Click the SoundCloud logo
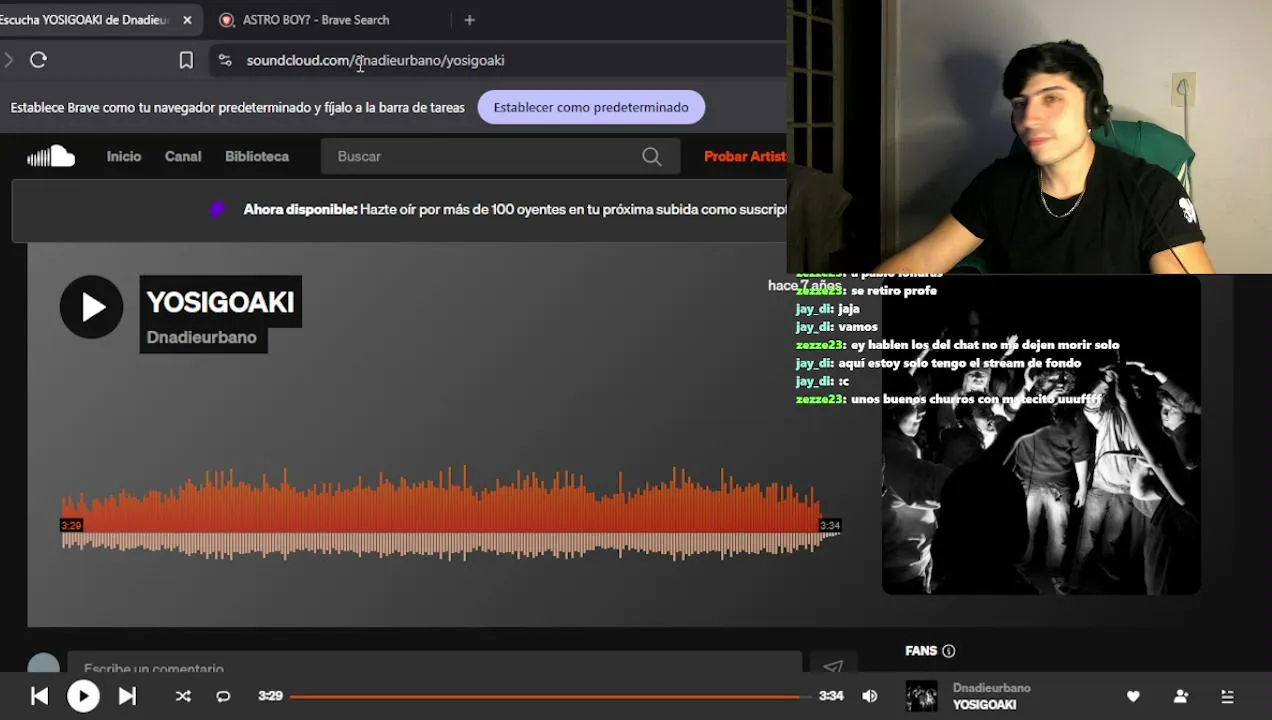Viewport: 1272px width, 720px height. (x=51, y=156)
